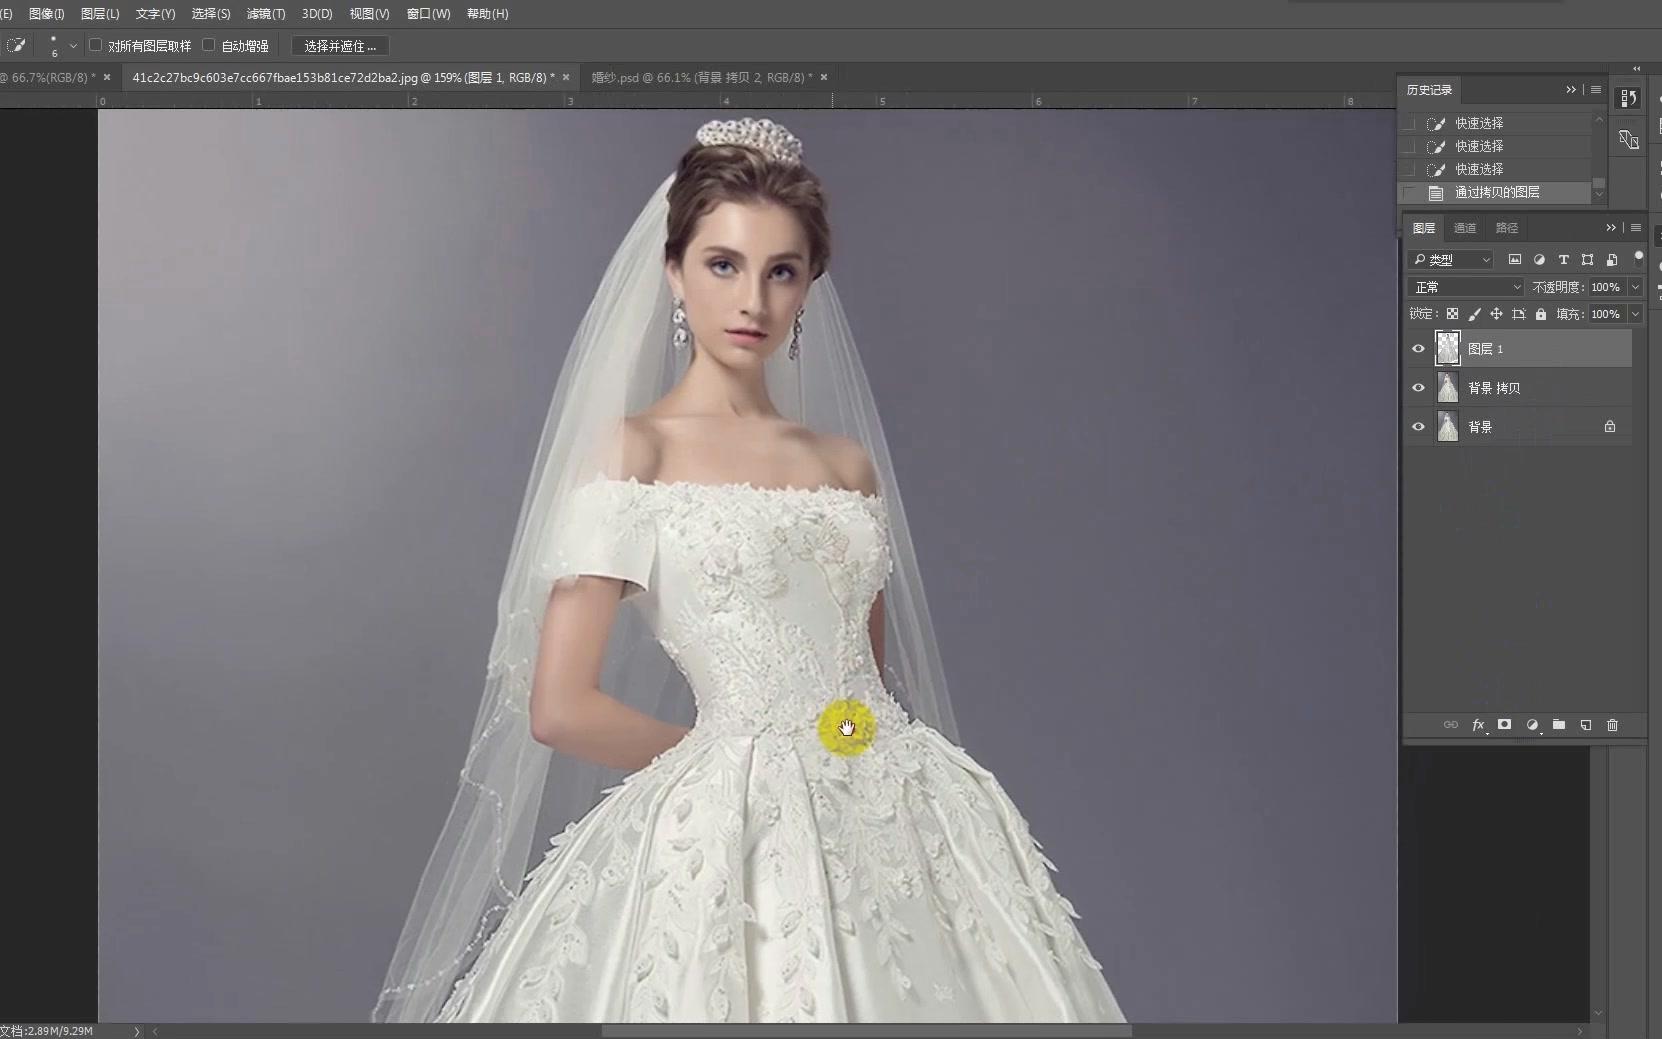The image size is (1662, 1039).
Task: Close the 41c2c27bc9c603e7 jpg document tab
Action: coord(566,77)
